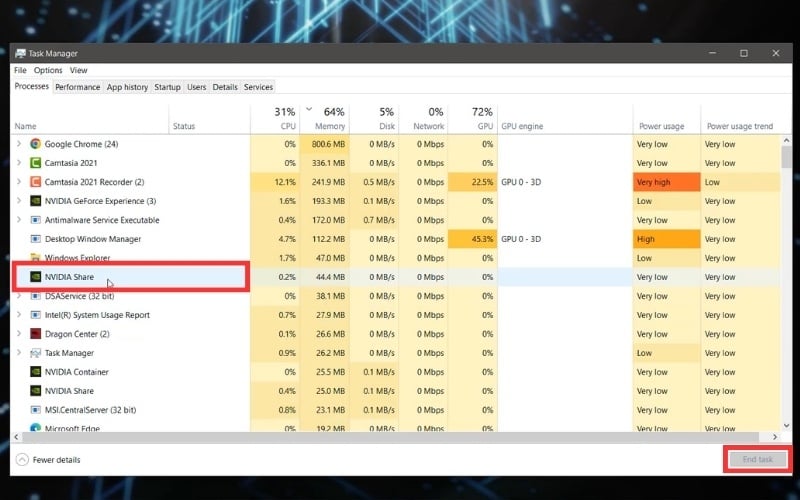Click the sort arrow above Memory column
800x500 pixels.
pos(309,109)
